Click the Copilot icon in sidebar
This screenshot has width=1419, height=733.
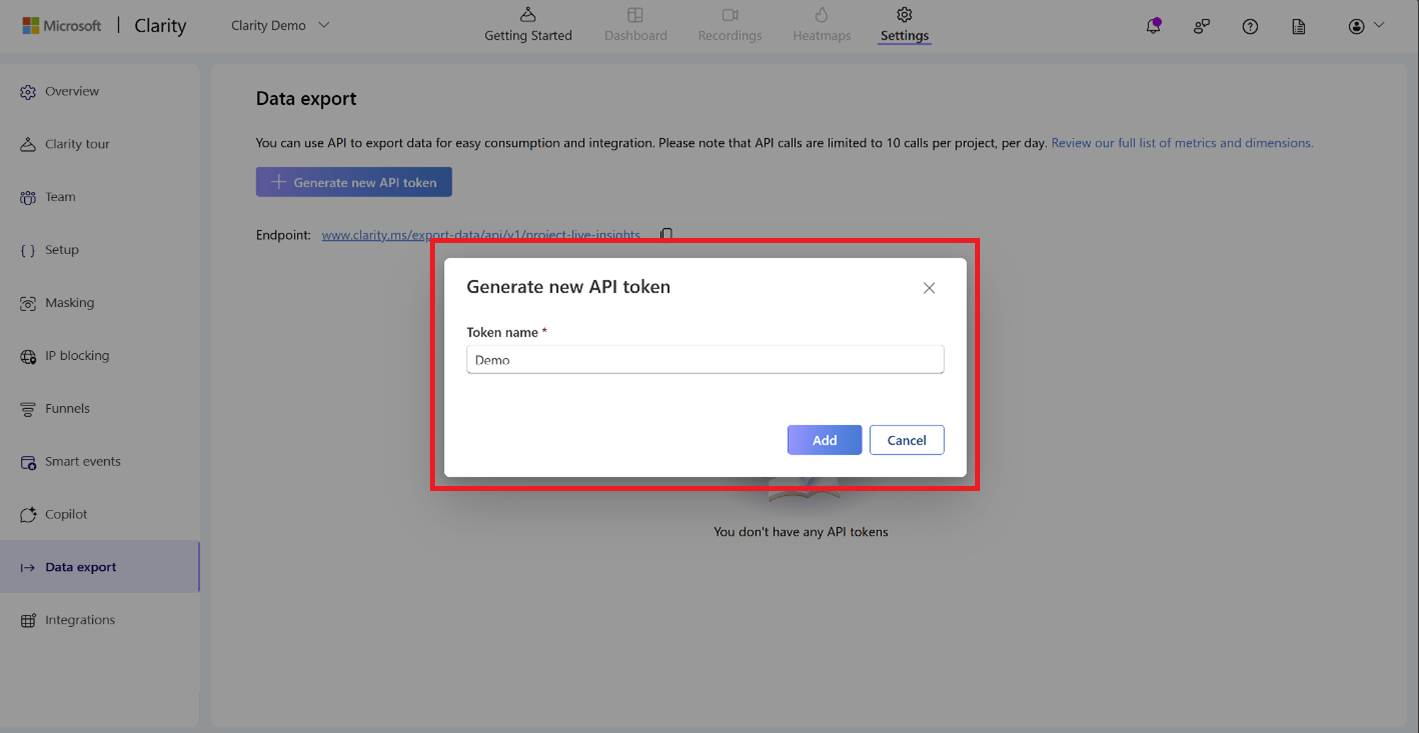28,515
